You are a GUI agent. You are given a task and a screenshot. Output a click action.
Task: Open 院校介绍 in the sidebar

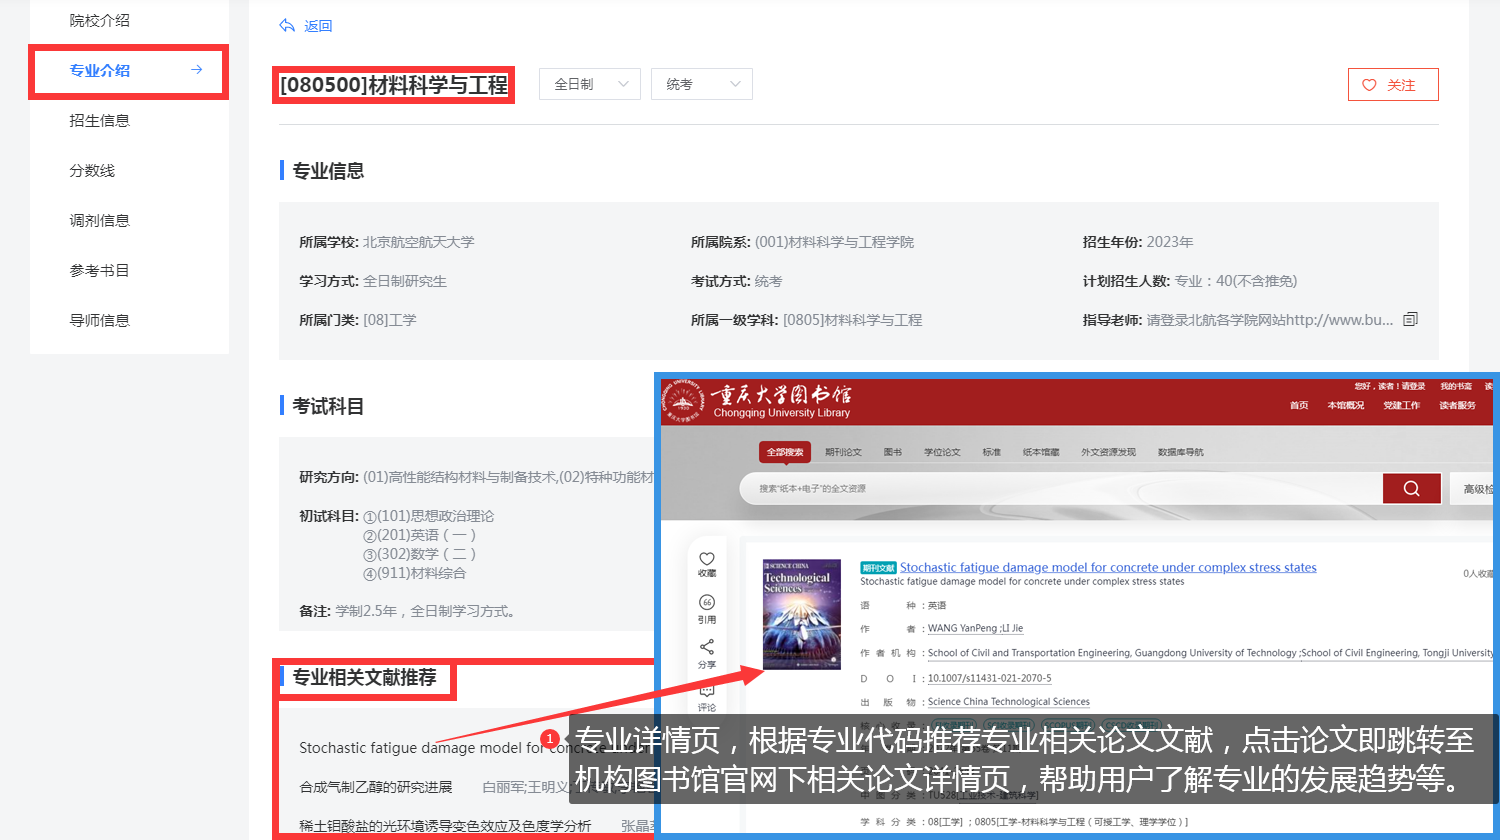pos(100,21)
